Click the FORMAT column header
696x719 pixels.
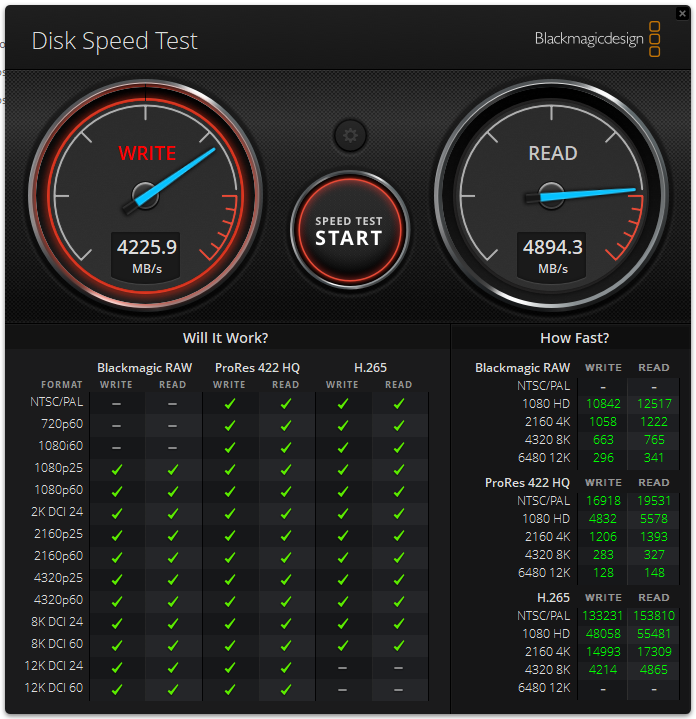click(61, 385)
